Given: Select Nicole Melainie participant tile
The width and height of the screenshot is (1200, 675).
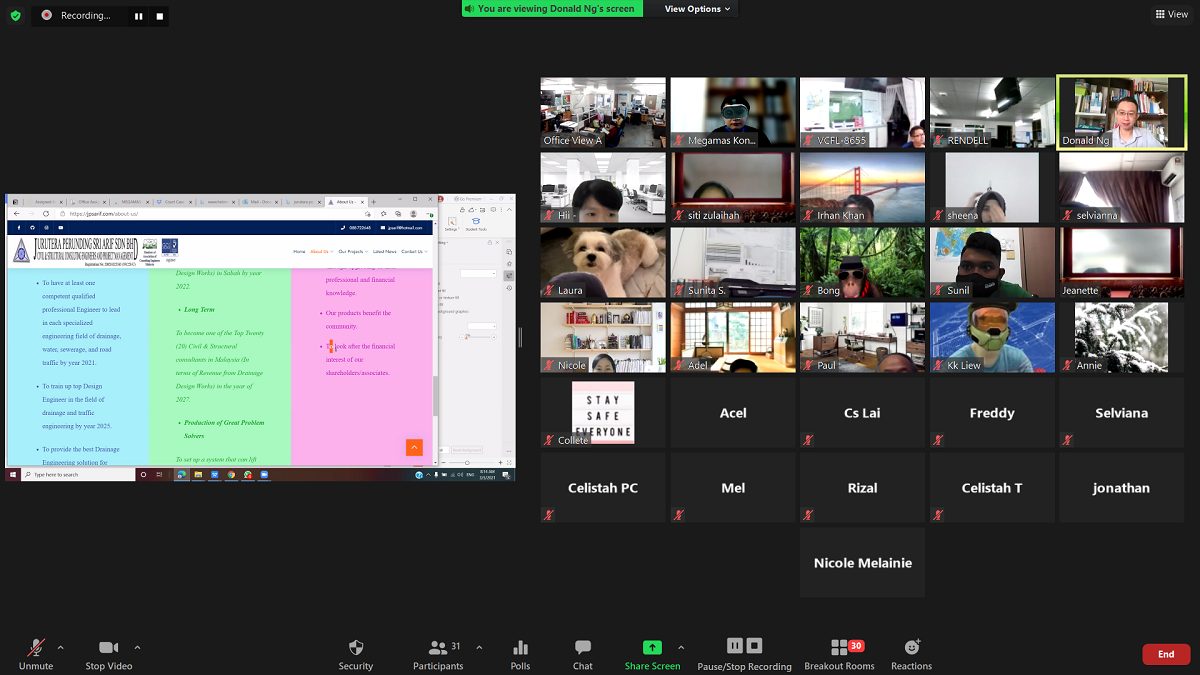Looking at the screenshot, I should (862, 562).
